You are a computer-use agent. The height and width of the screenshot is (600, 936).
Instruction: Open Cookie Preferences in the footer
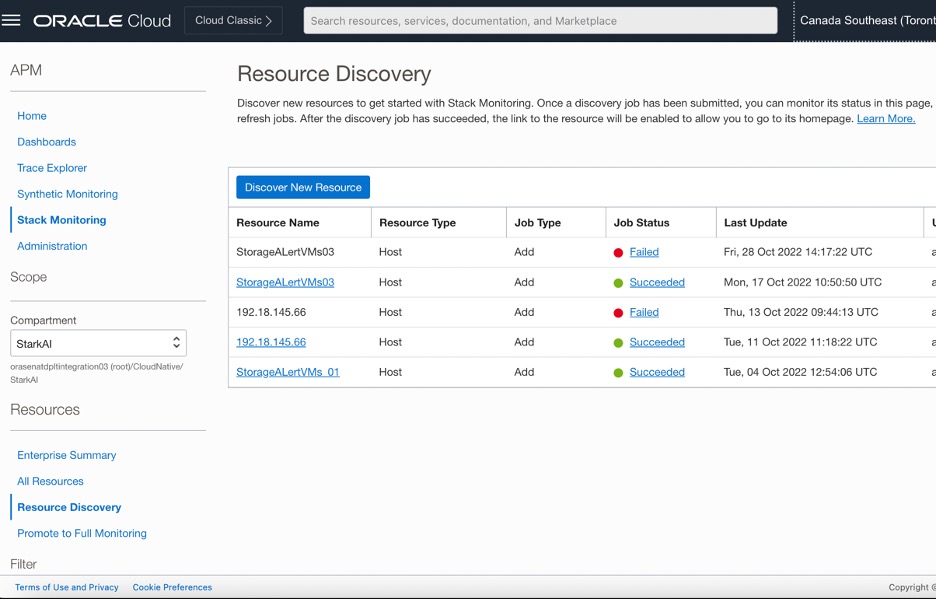pos(172,587)
